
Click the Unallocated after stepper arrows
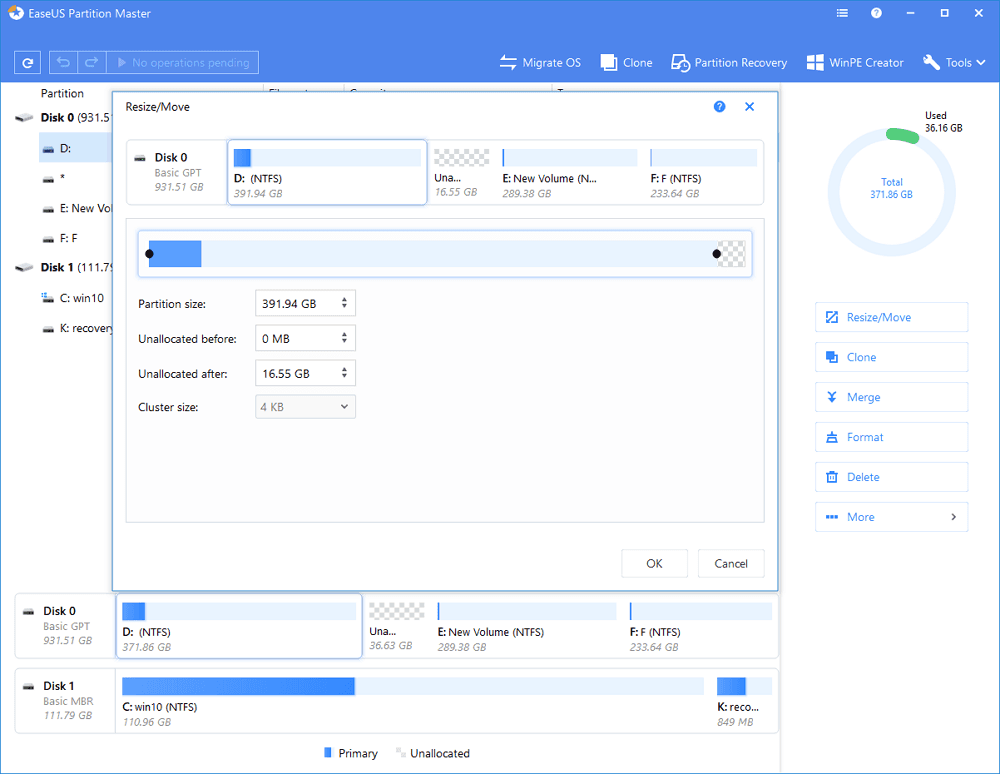[345, 373]
